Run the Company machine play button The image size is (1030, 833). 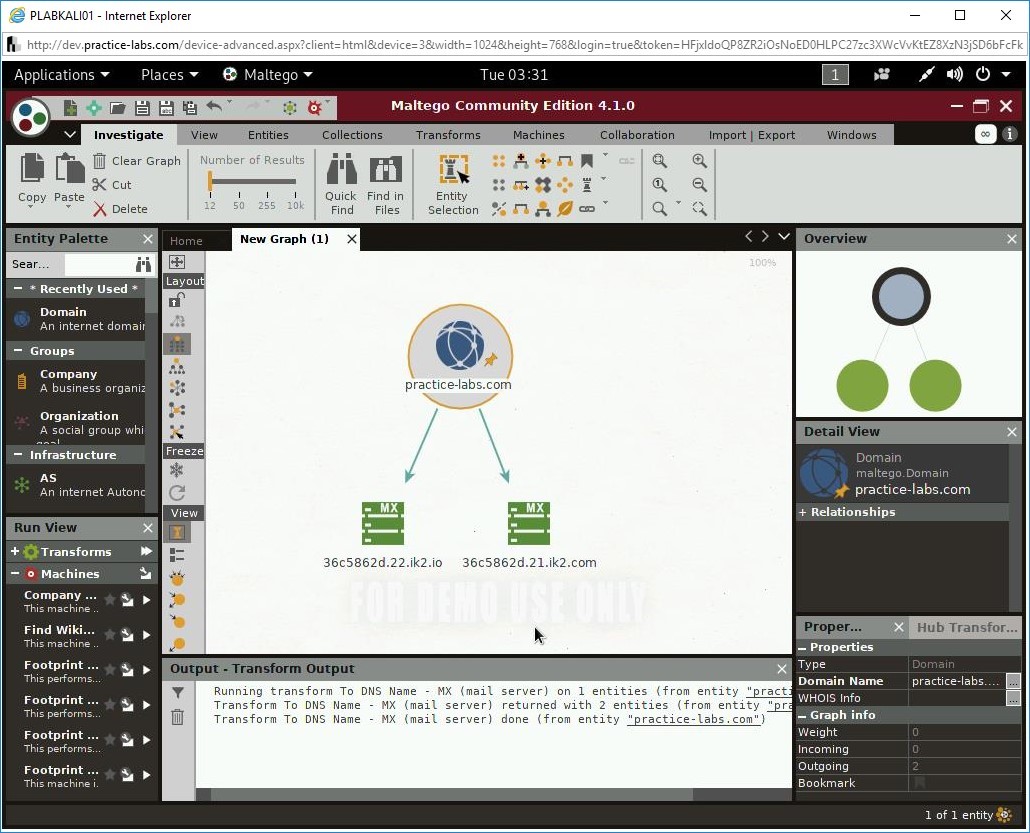point(146,599)
